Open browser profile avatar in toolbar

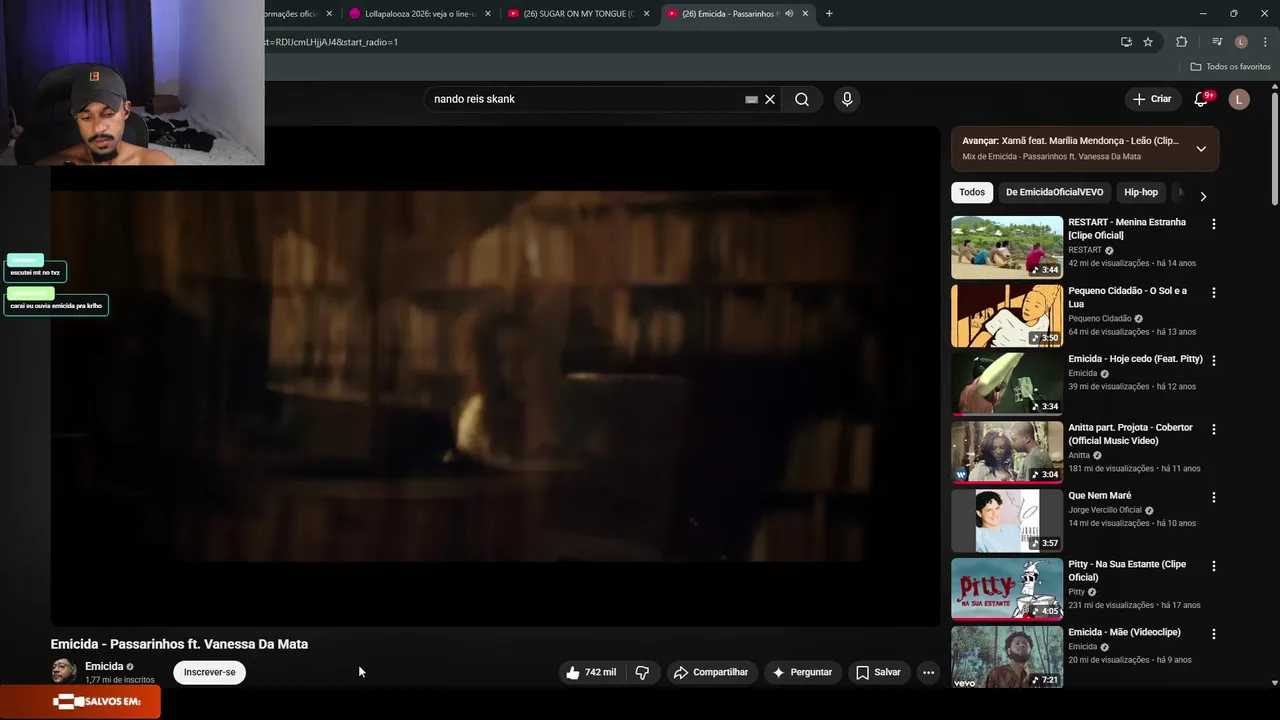(1241, 42)
